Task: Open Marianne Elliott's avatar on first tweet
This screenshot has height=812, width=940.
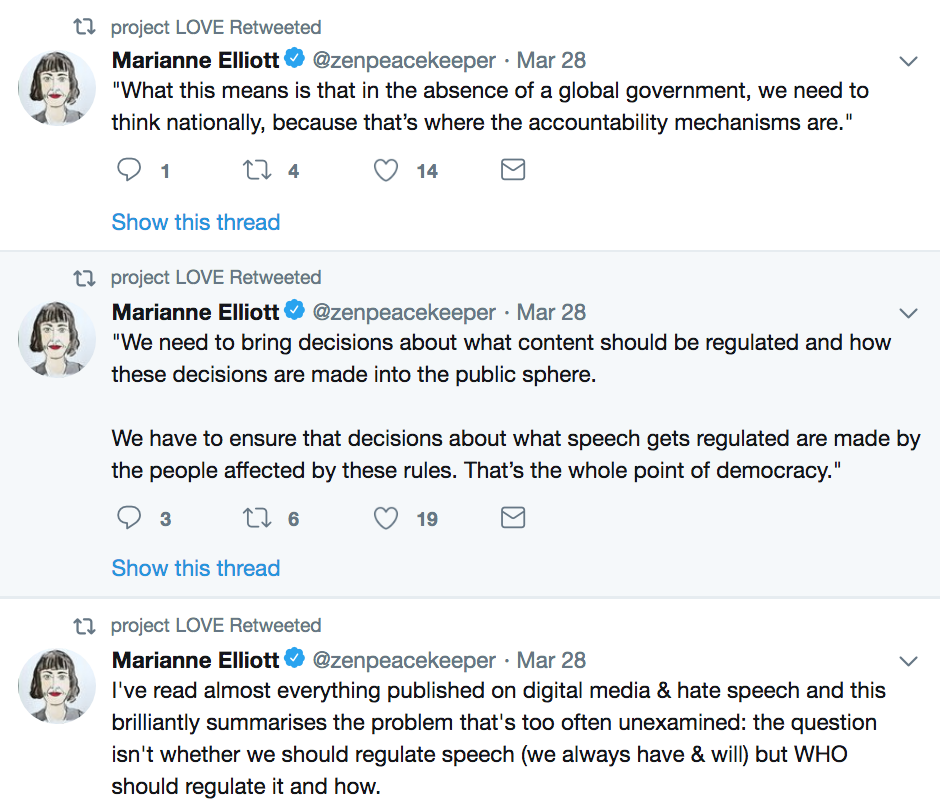Action: coord(57,88)
